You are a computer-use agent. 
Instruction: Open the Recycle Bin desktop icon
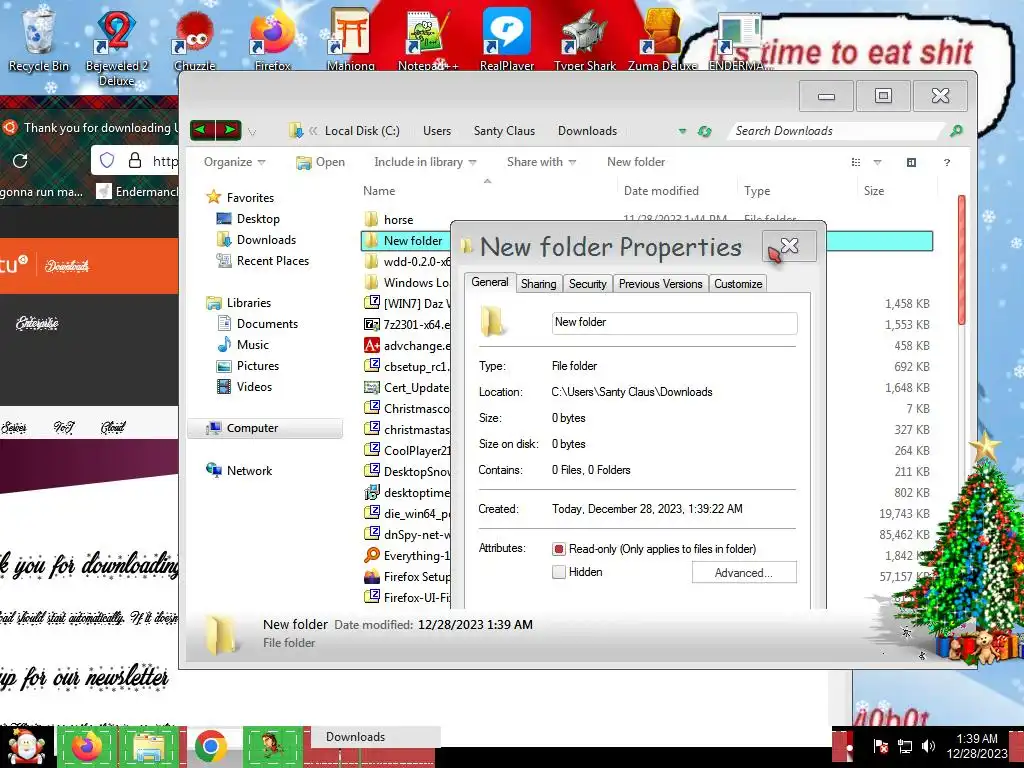38,39
